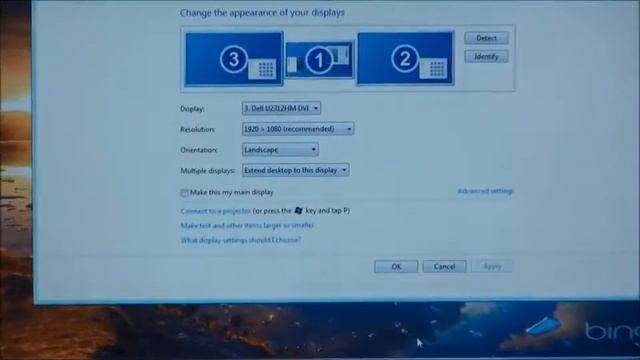This screenshot has width=640, height=360.
Task: Click the Detect button
Action: (486, 38)
